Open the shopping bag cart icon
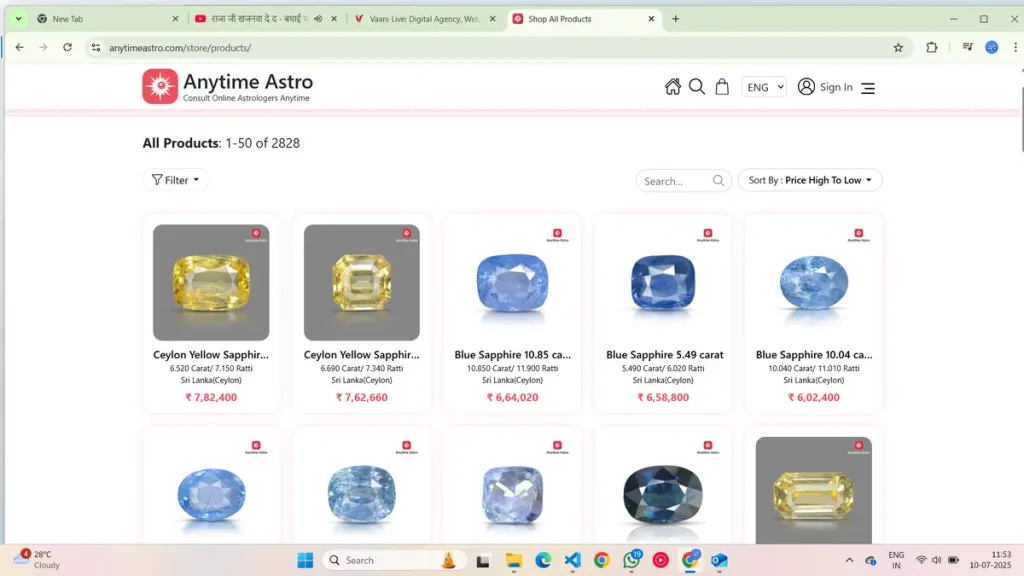Screen dimensions: 1024x576 click(x=722, y=87)
